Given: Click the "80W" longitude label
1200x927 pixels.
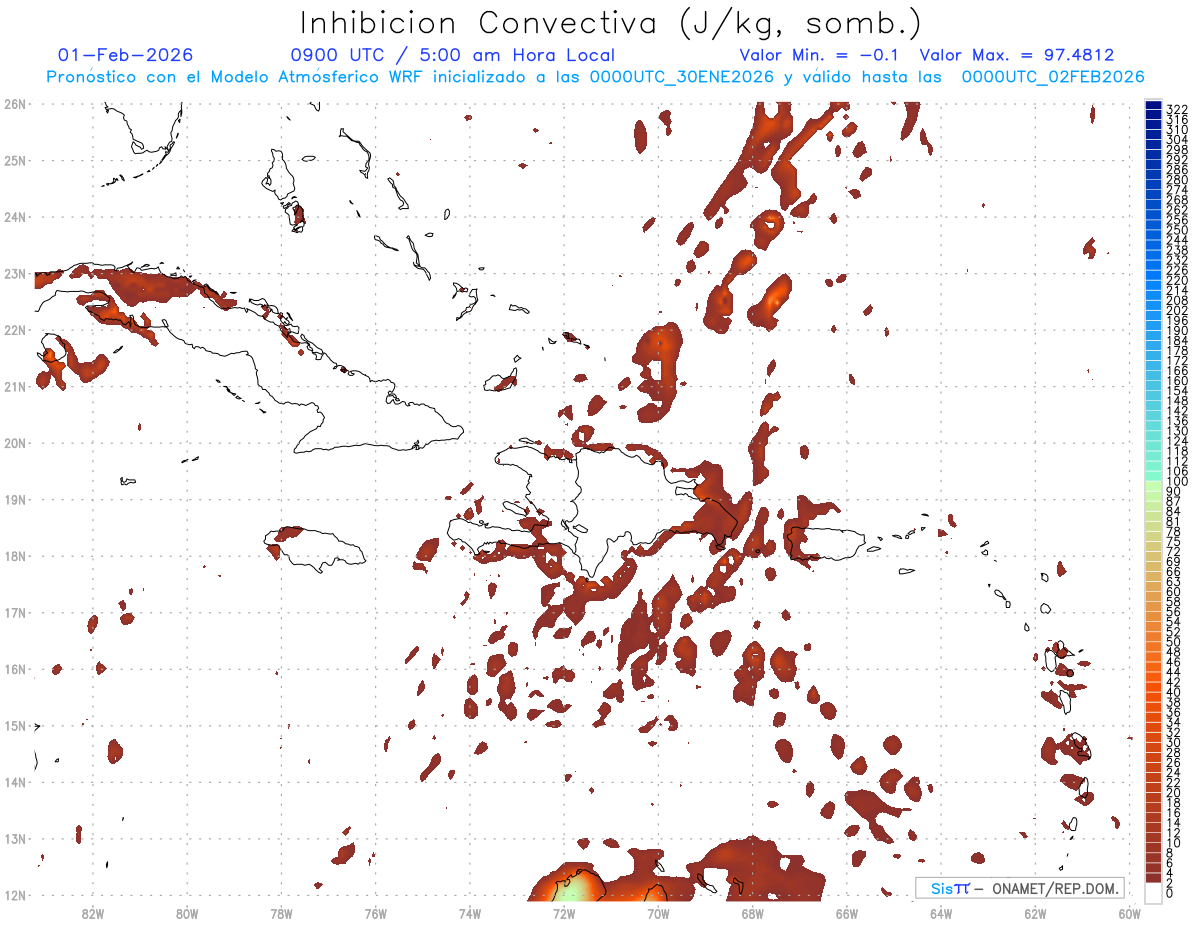Looking at the screenshot, I should click(x=187, y=913).
